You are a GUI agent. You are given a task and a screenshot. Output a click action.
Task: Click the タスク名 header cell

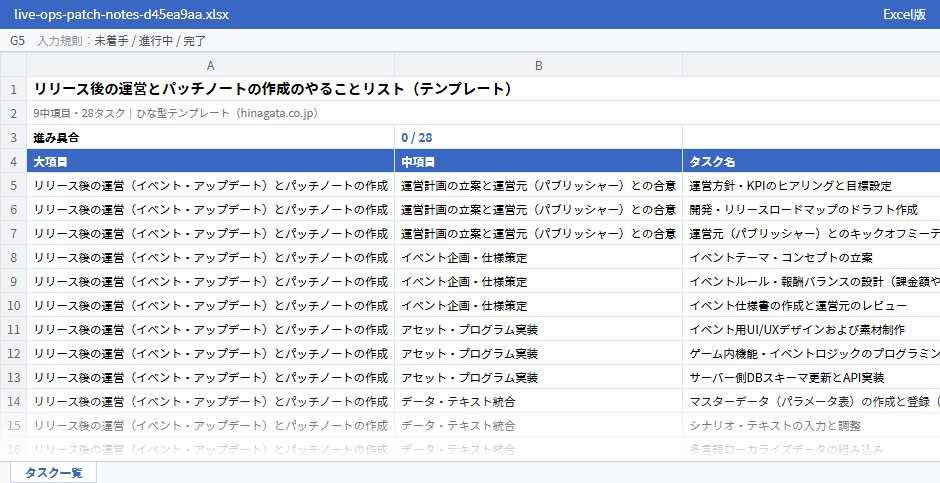pyautogui.click(x=811, y=161)
